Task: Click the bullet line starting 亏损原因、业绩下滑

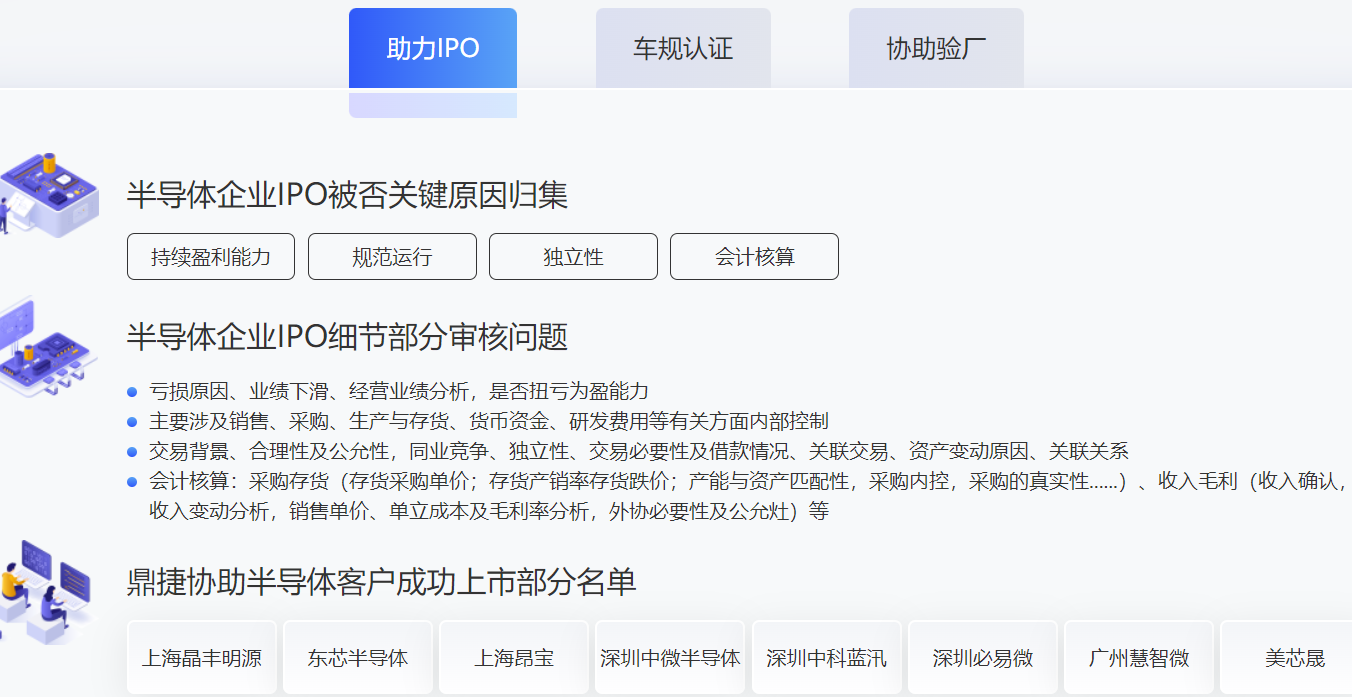Action: pos(398,391)
